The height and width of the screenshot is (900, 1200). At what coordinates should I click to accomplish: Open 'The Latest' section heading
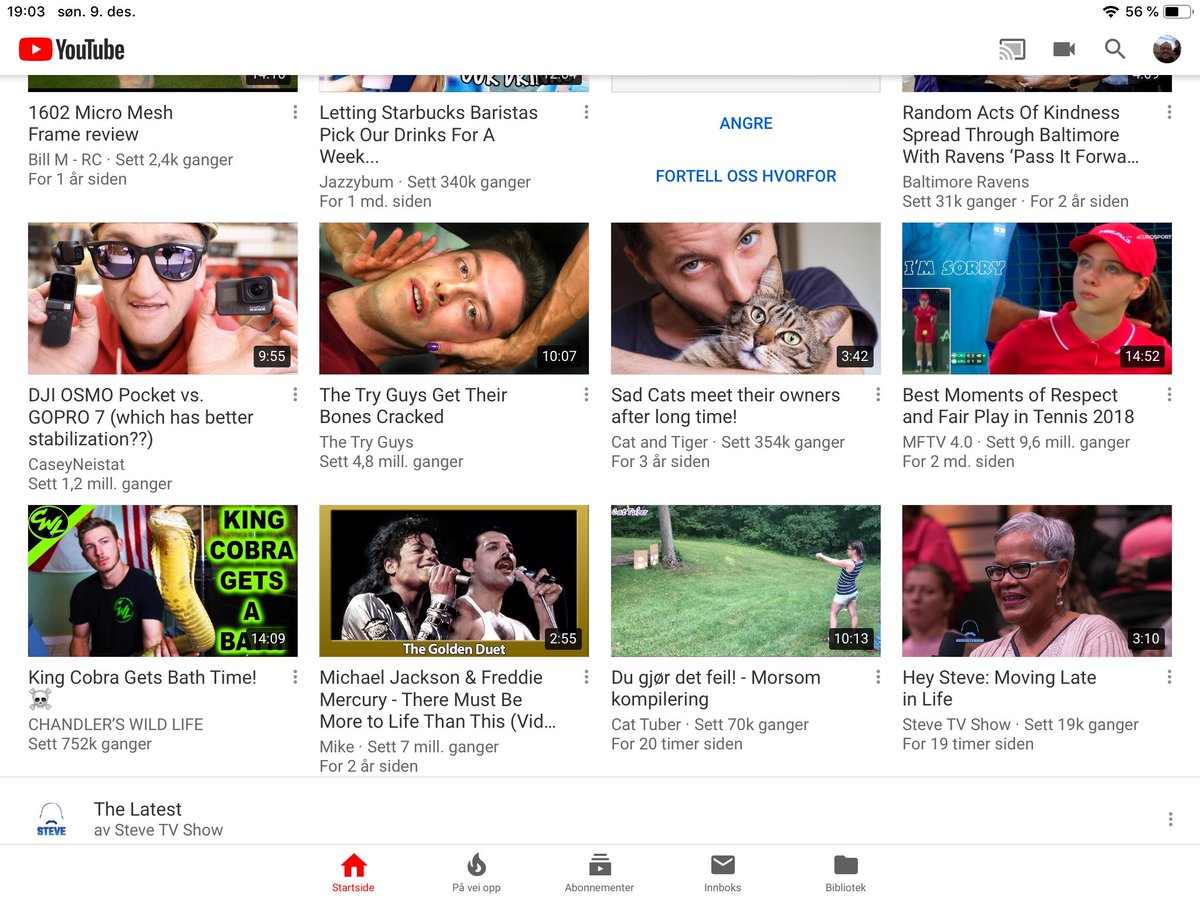click(x=138, y=809)
